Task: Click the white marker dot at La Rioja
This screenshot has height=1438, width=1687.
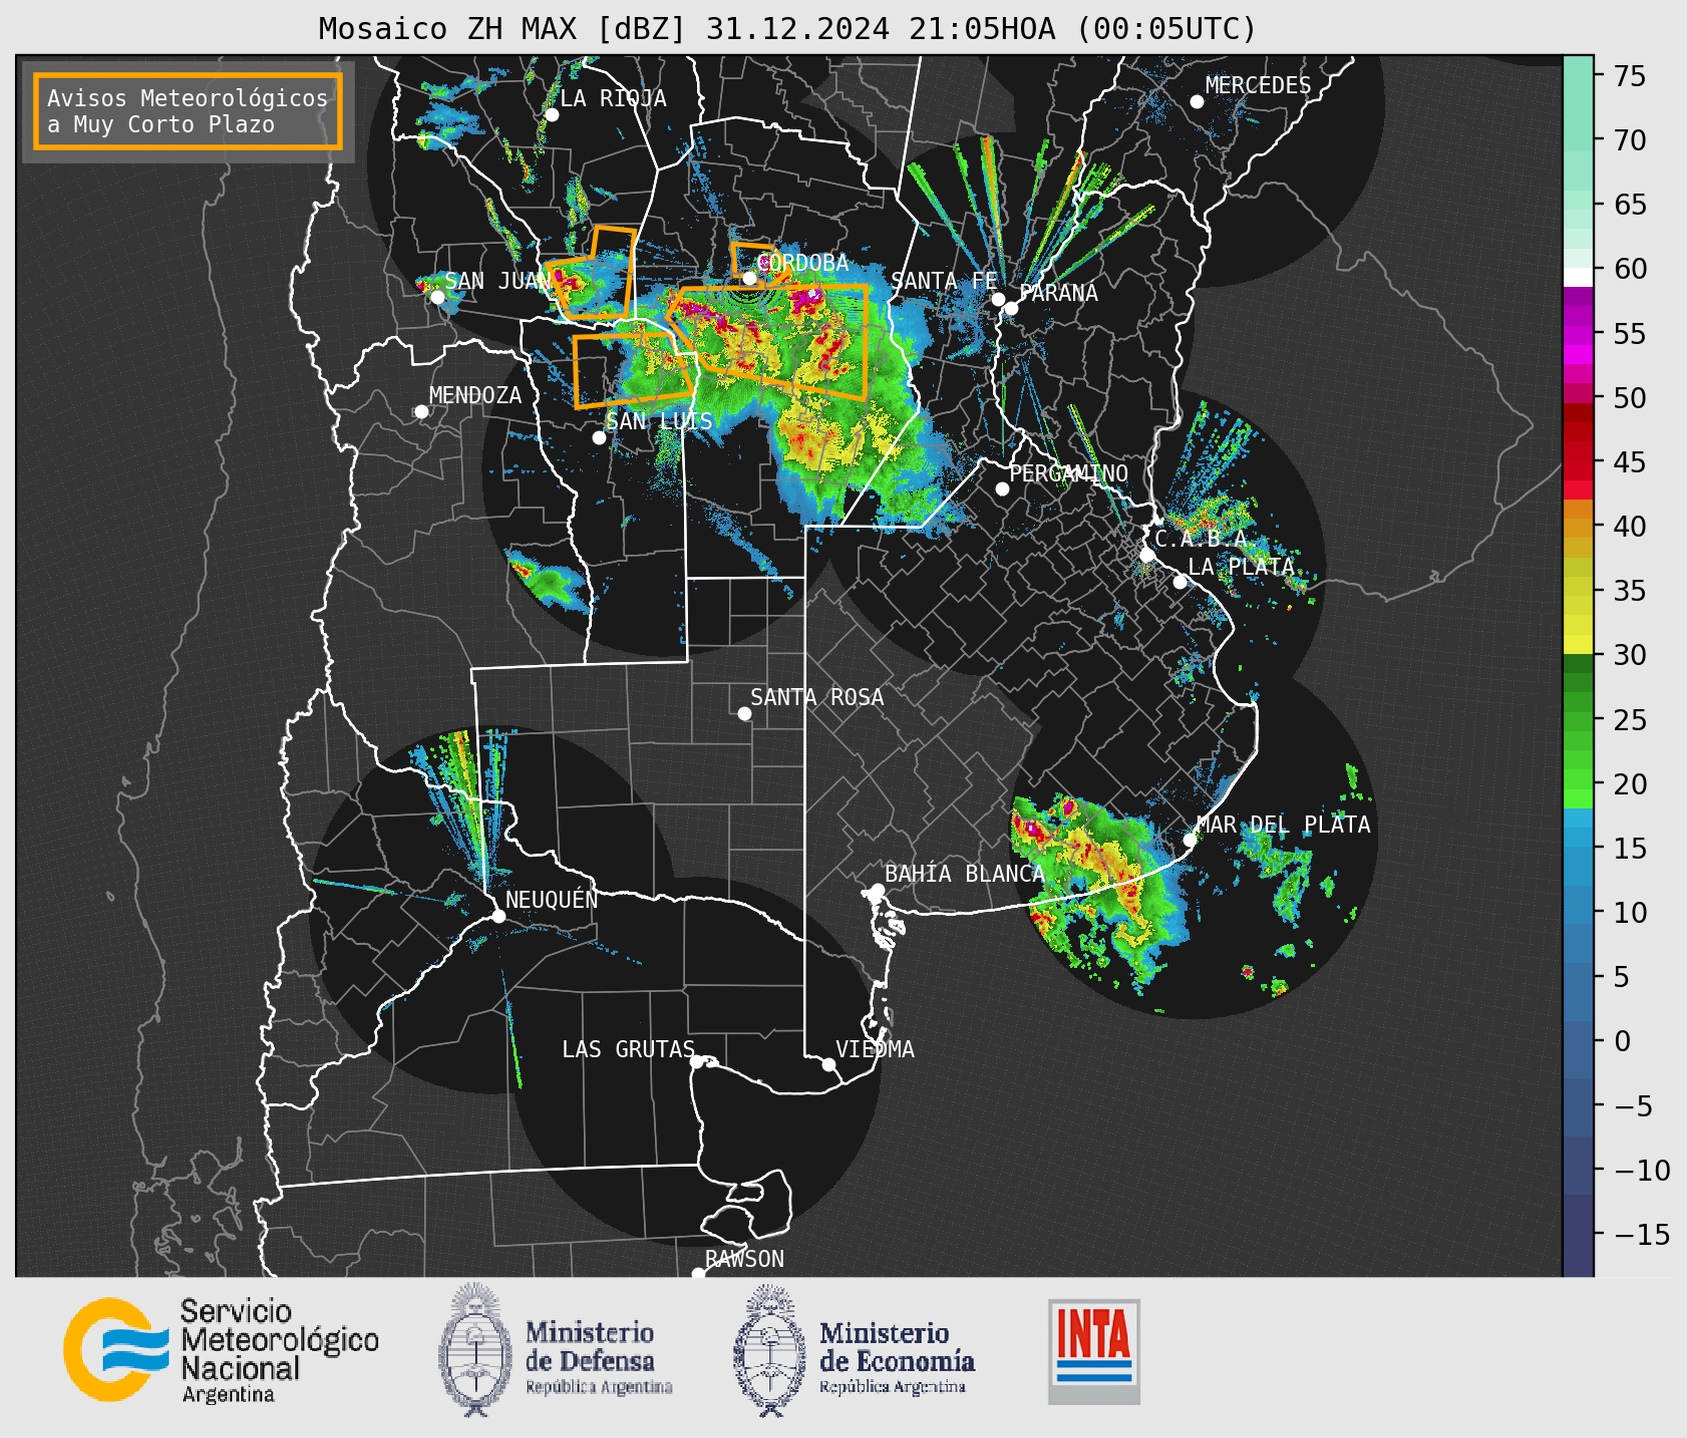Action: click(x=551, y=115)
